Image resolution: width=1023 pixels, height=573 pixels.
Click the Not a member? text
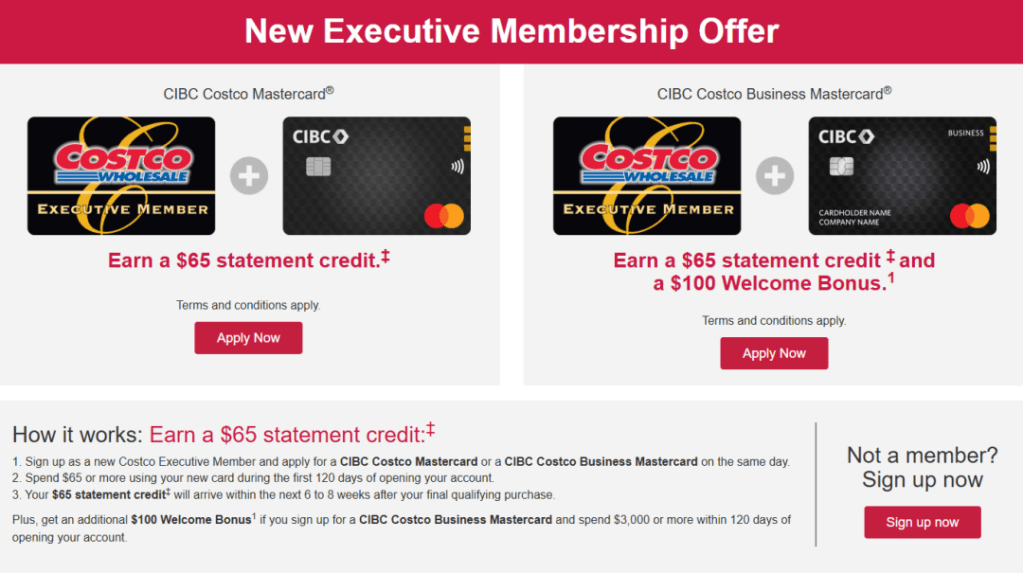click(922, 456)
